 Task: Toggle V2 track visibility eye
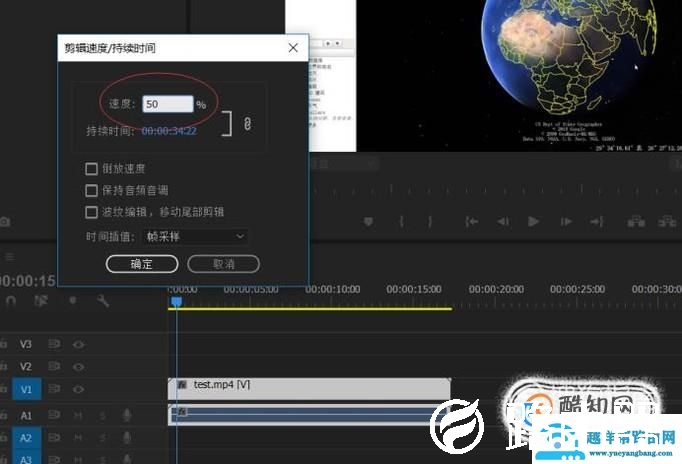tap(78, 367)
